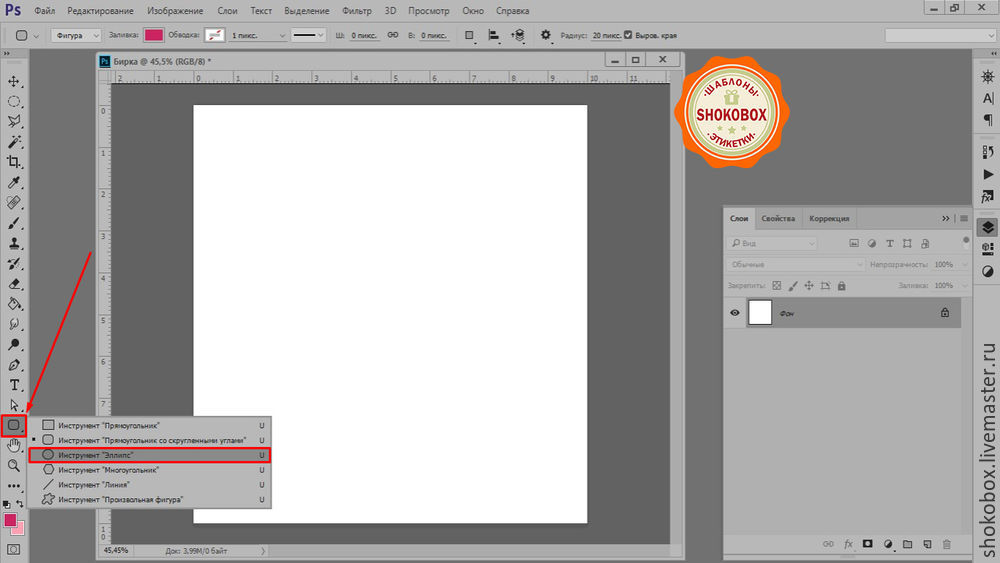Toggle the Выров. края checkbox
This screenshot has width=1000, height=563.
pyautogui.click(x=628, y=35)
